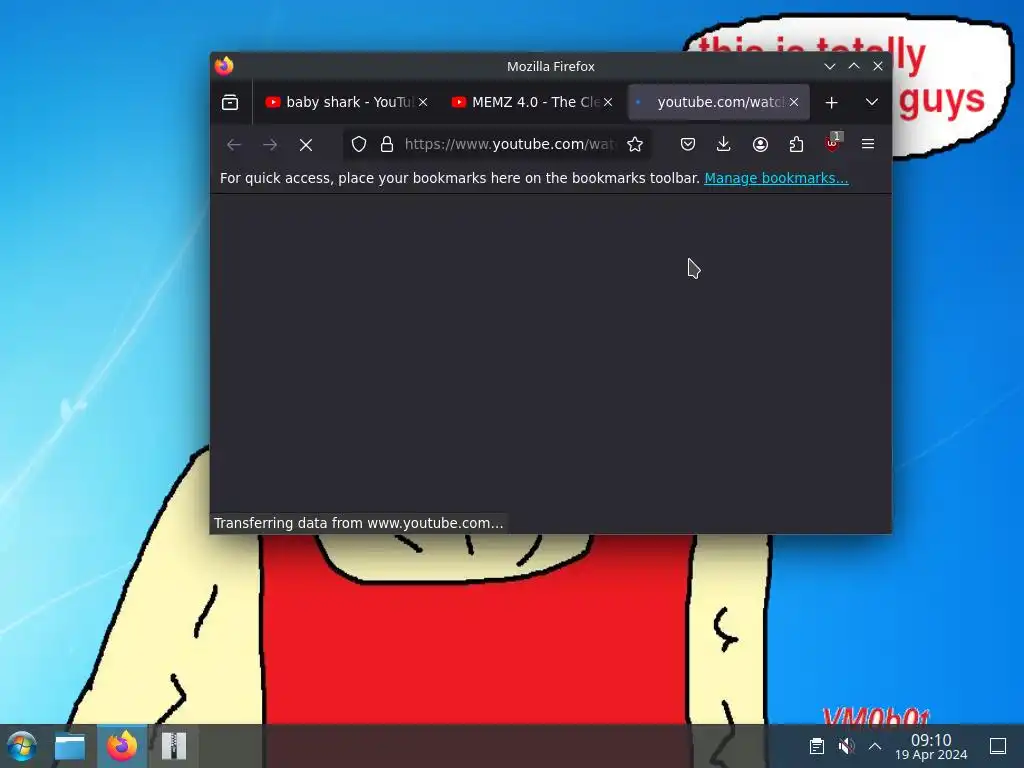
Task: Go forward one page
Action: click(270, 144)
